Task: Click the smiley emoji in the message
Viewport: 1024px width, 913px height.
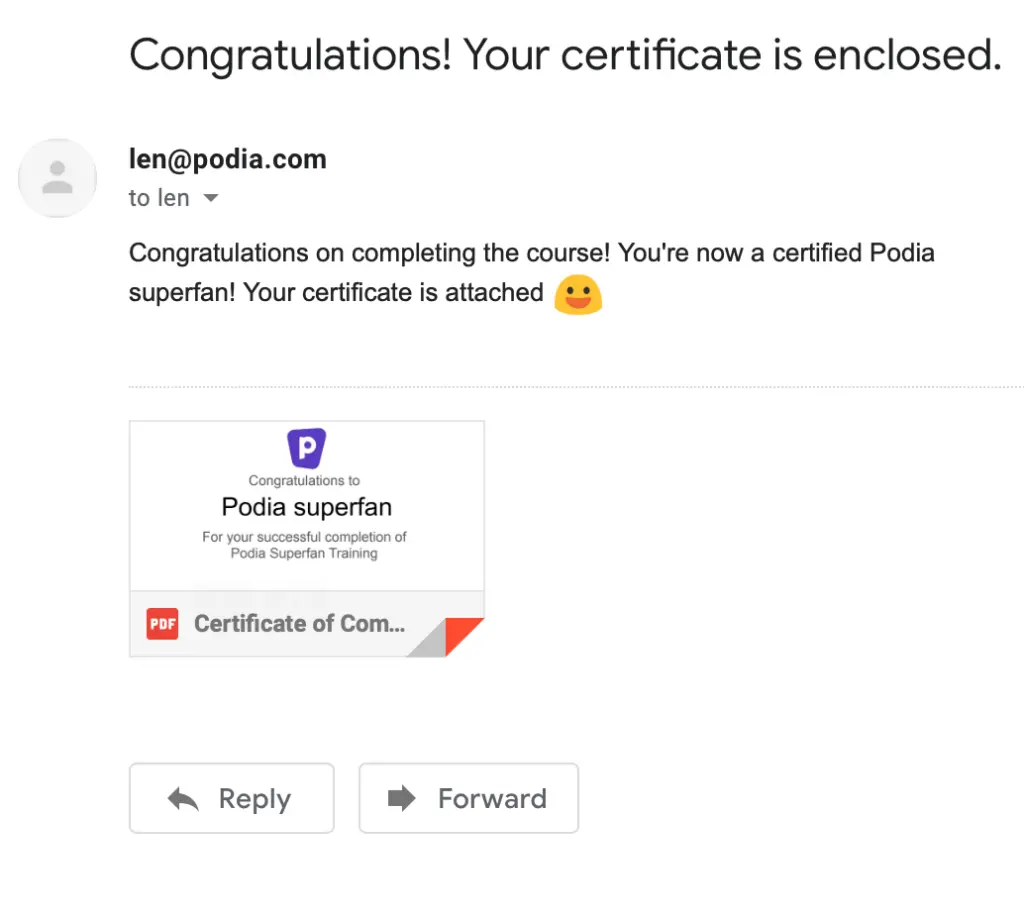Action: tap(578, 294)
